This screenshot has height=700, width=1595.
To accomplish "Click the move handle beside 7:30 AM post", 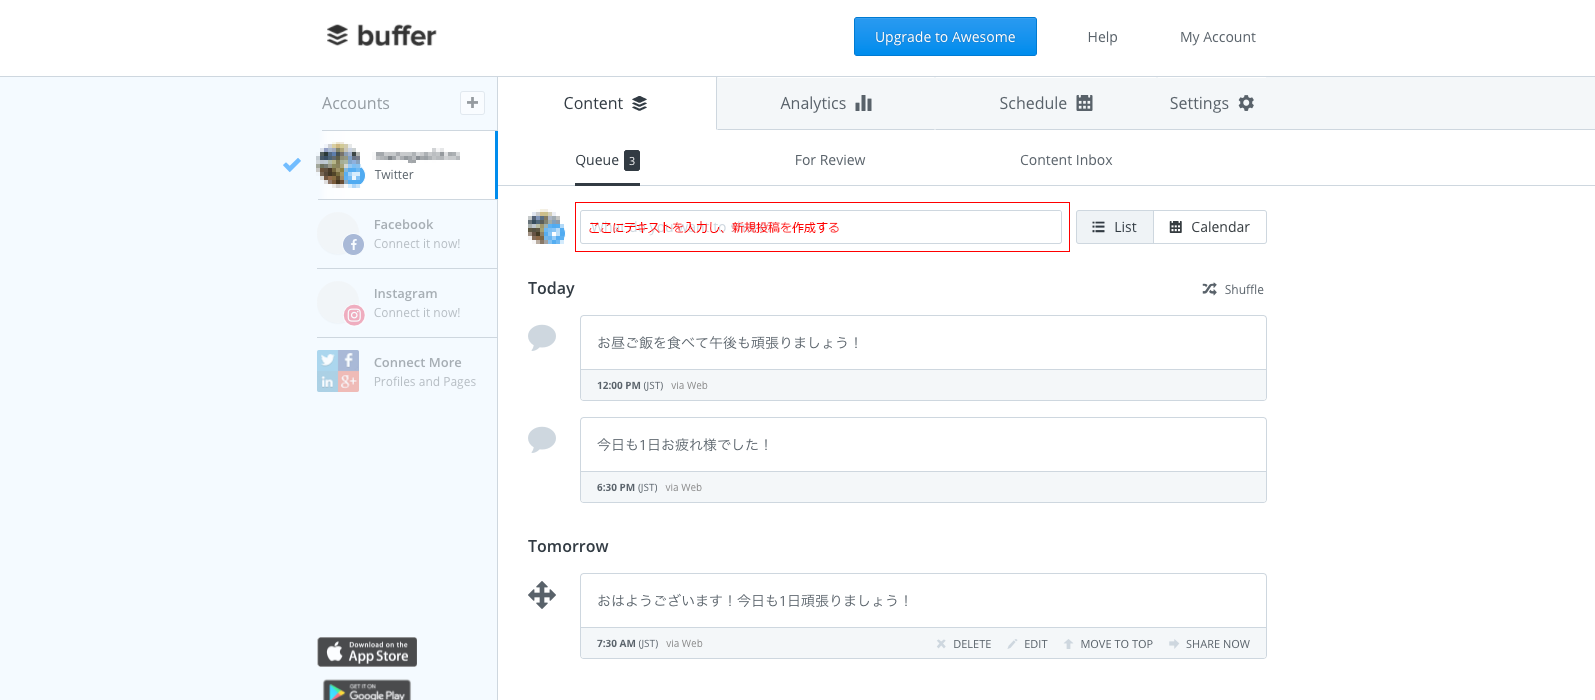I will pyautogui.click(x=542, y=595).
